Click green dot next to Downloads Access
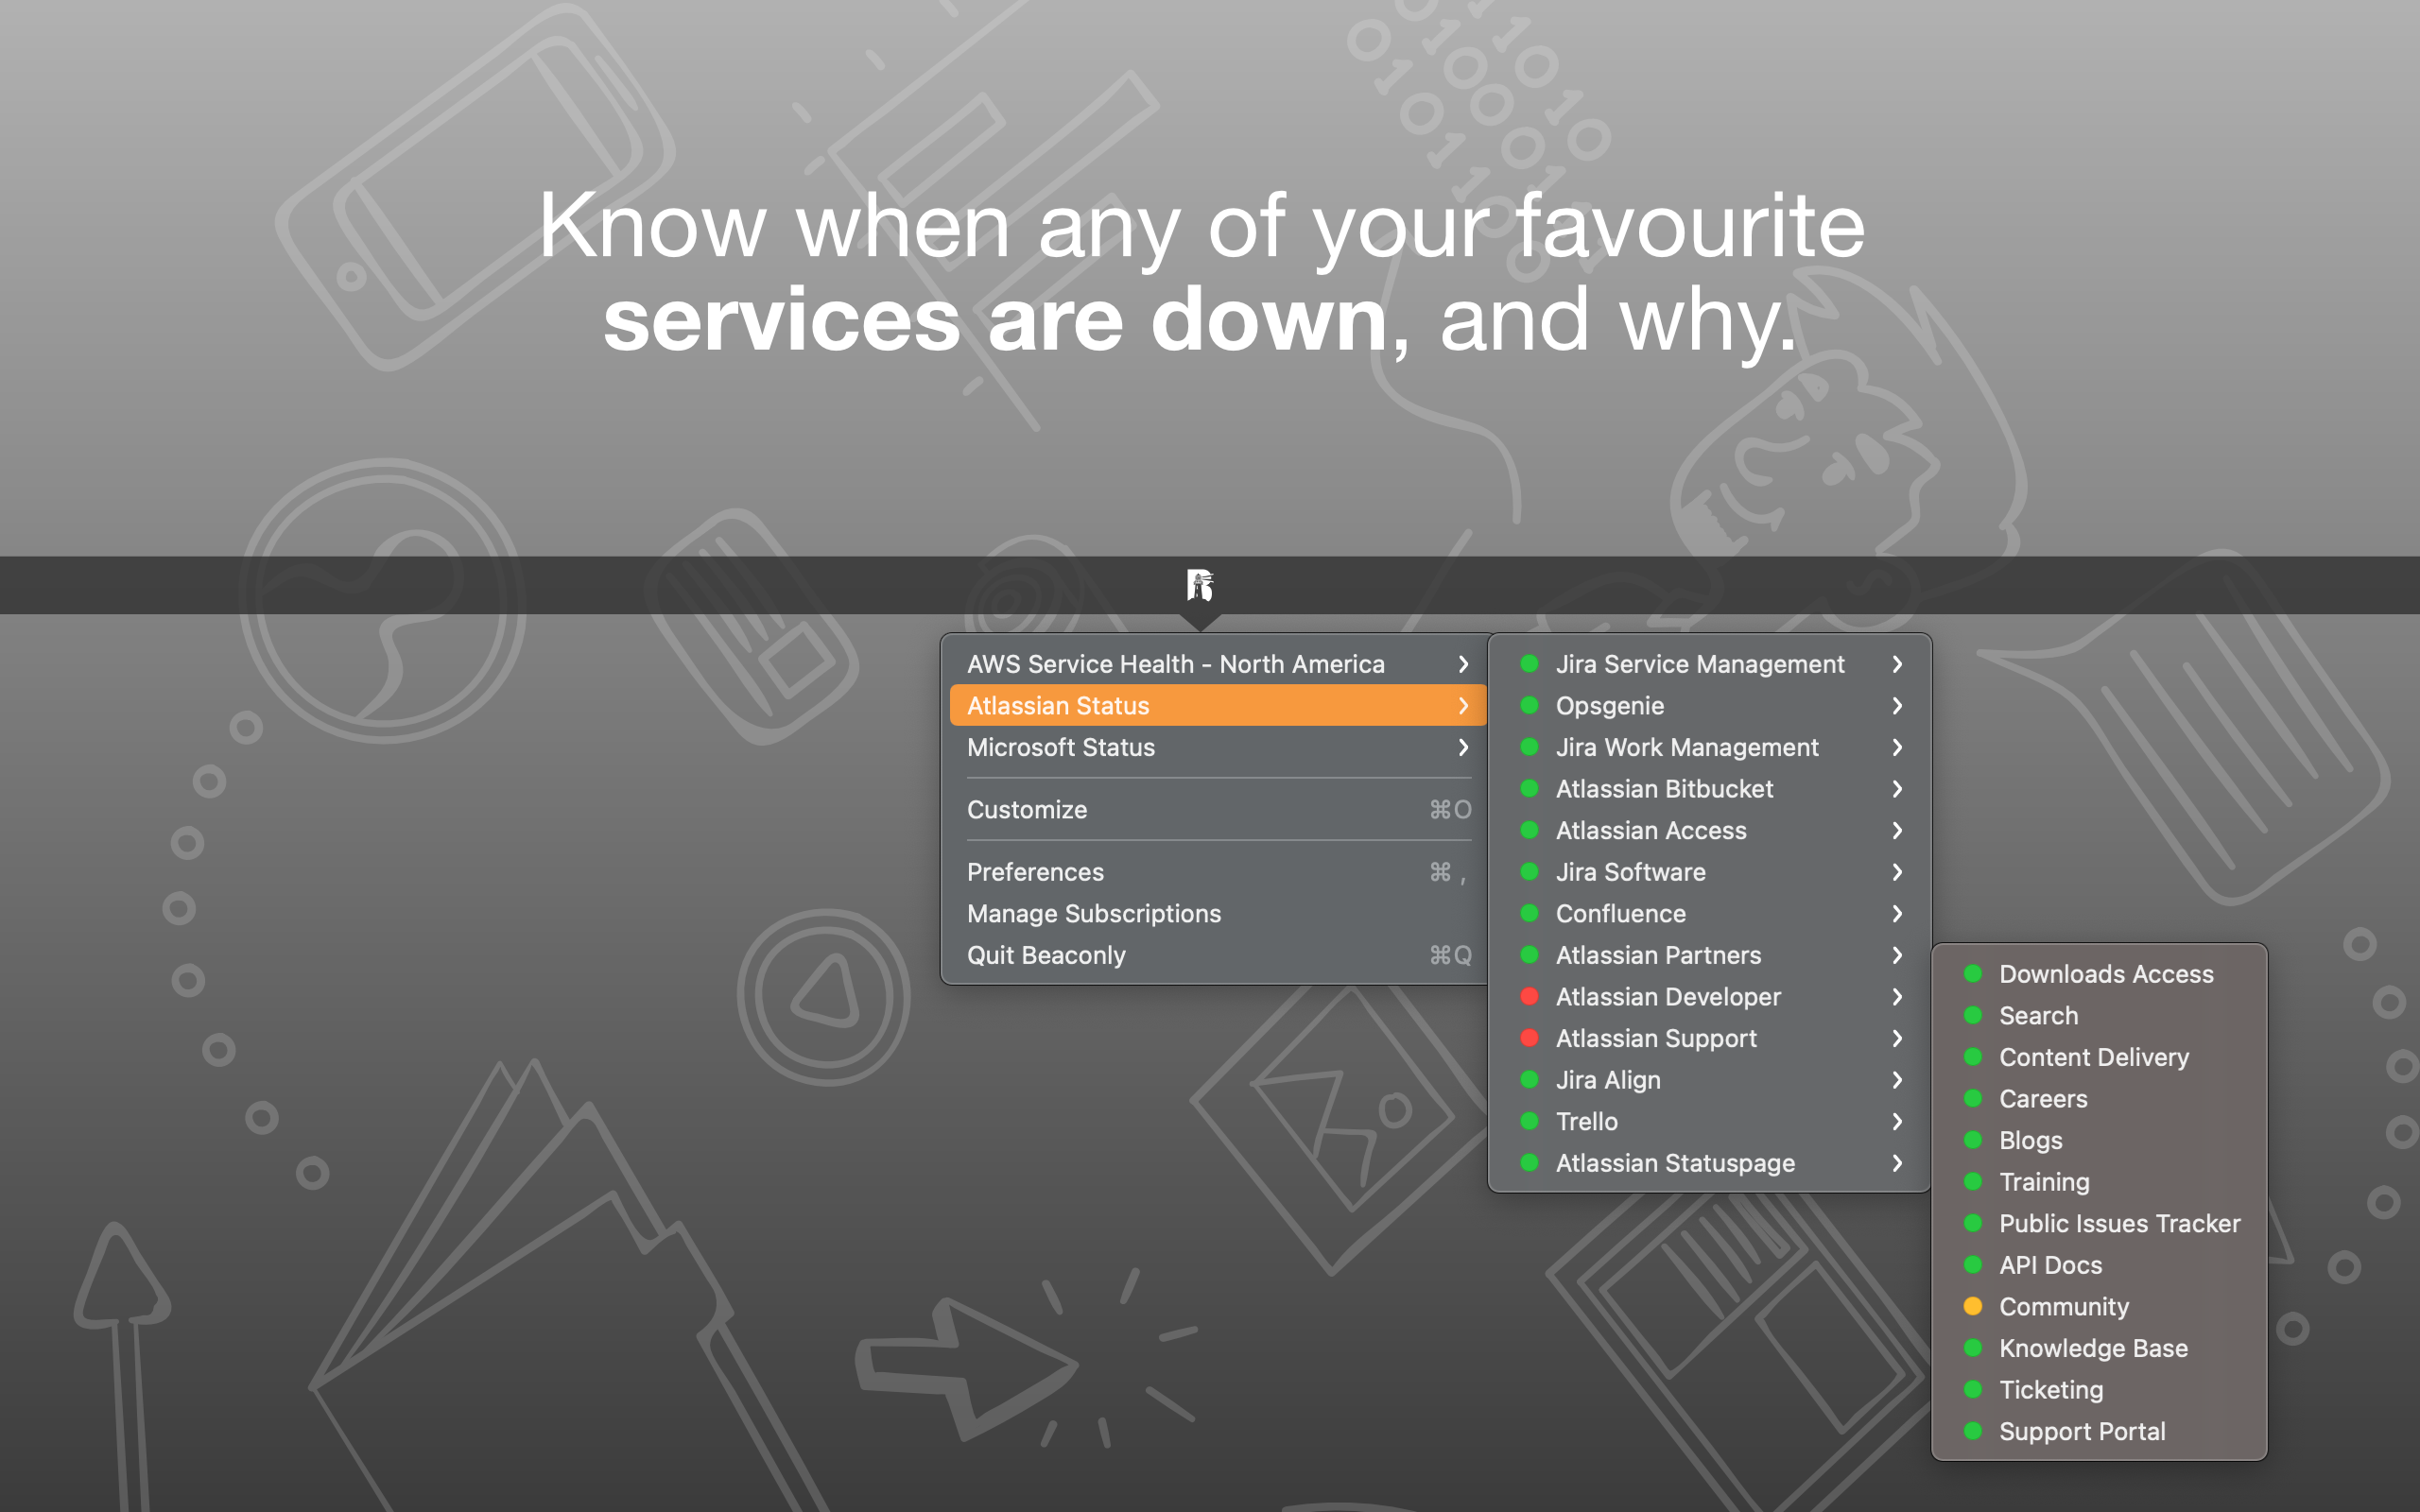Image resolution: width=2420 pixels, height=1512 pixels. 1972,973
